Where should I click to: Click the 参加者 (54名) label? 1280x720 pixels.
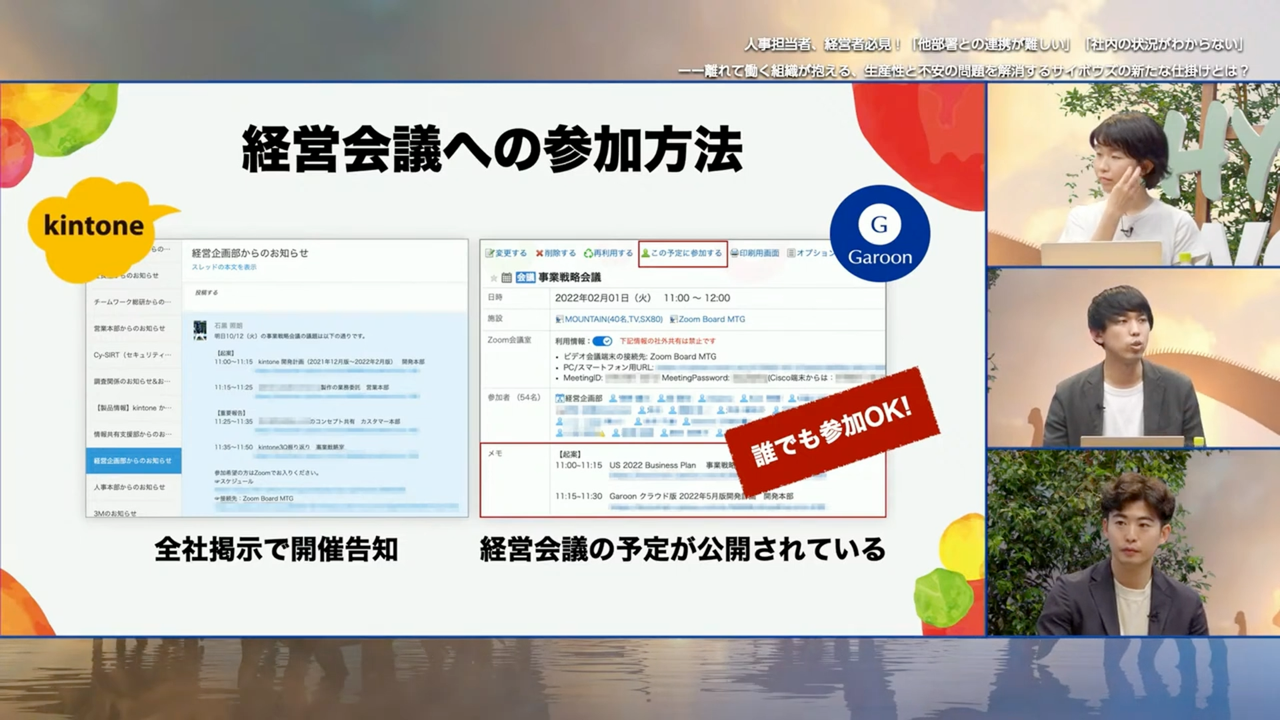[x=513, y=398]
